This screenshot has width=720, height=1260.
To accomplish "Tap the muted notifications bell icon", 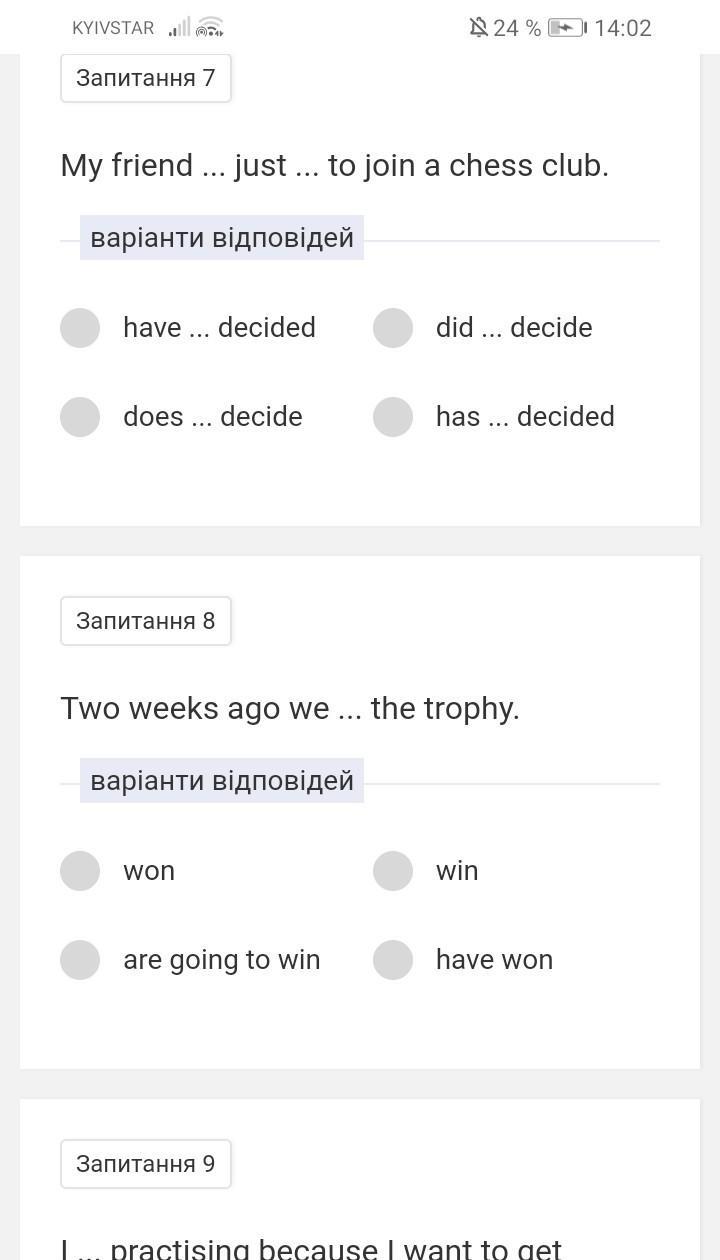I will tap(478, 27).
